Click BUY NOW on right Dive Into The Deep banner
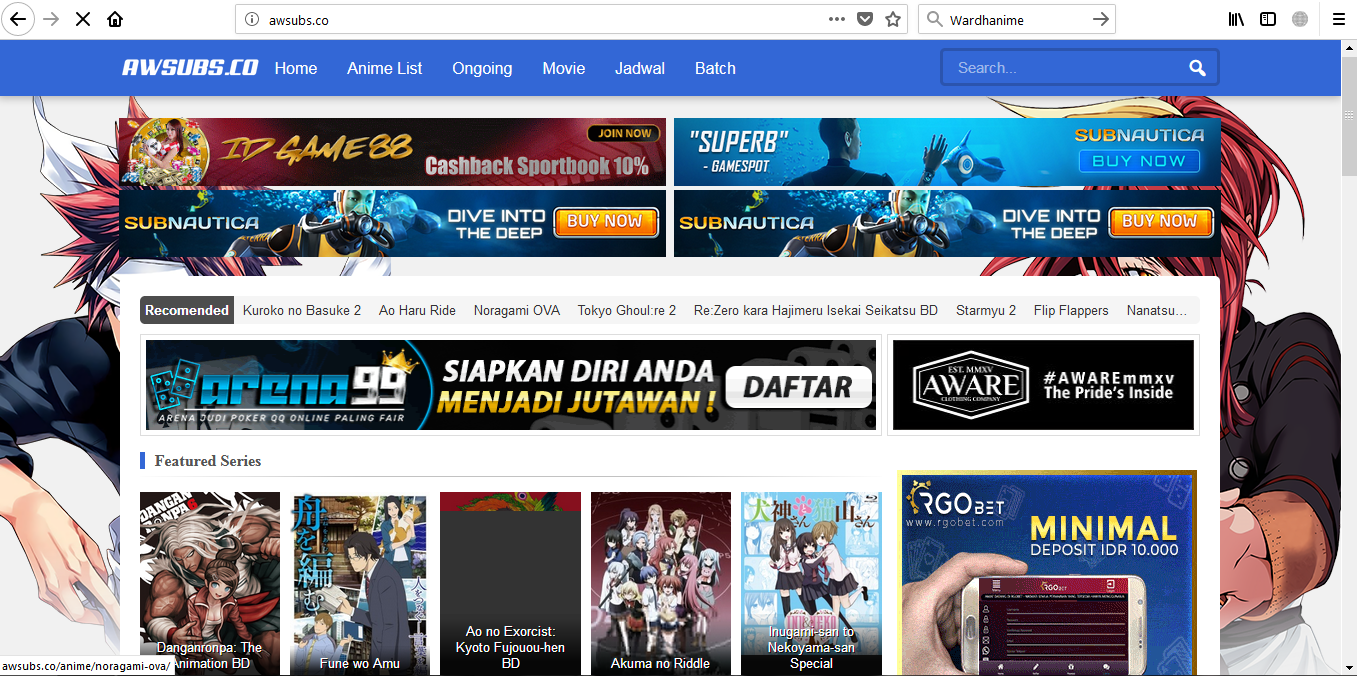Image resolution: width=1357 pixels, height=676 pixels. click(1159, 221)
